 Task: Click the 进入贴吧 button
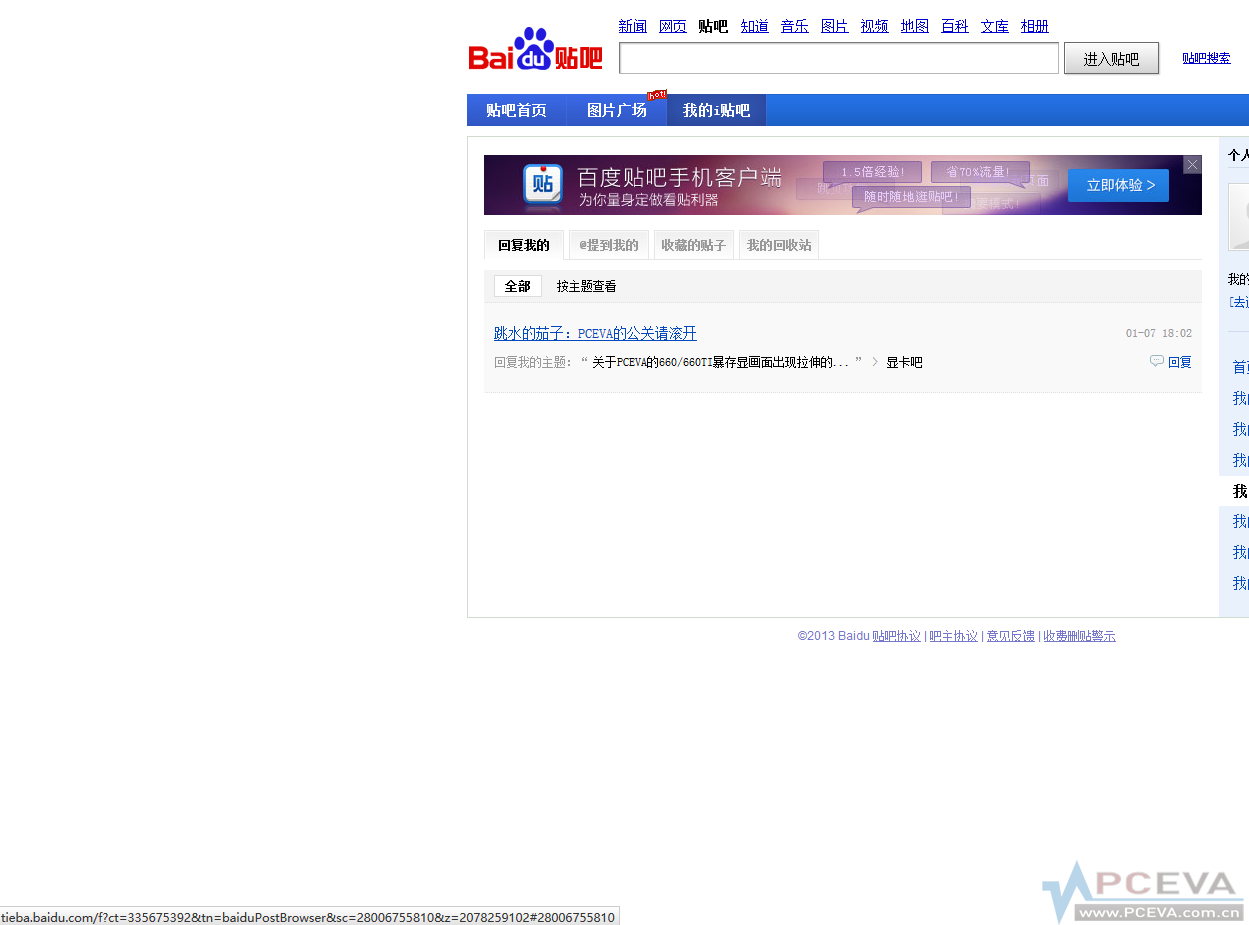1111,58
